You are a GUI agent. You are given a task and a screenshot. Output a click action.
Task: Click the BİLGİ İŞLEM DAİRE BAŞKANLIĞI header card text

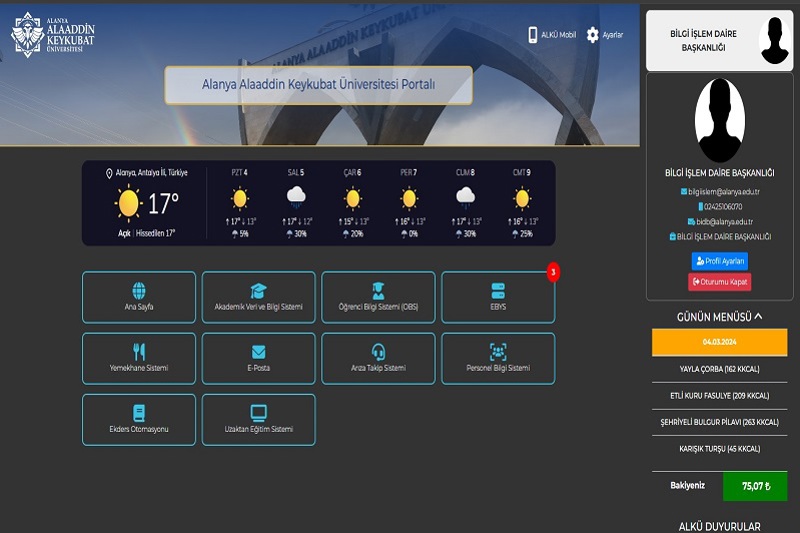click(x=703, y=40)
